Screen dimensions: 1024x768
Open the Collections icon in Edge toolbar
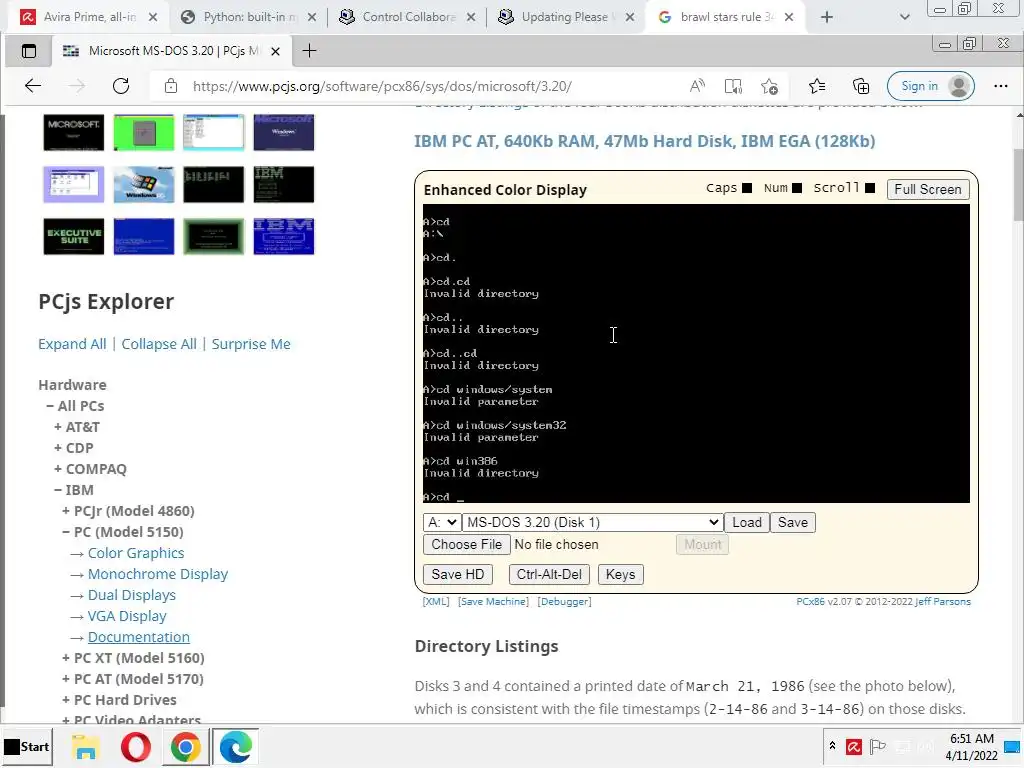pos(861,86)
